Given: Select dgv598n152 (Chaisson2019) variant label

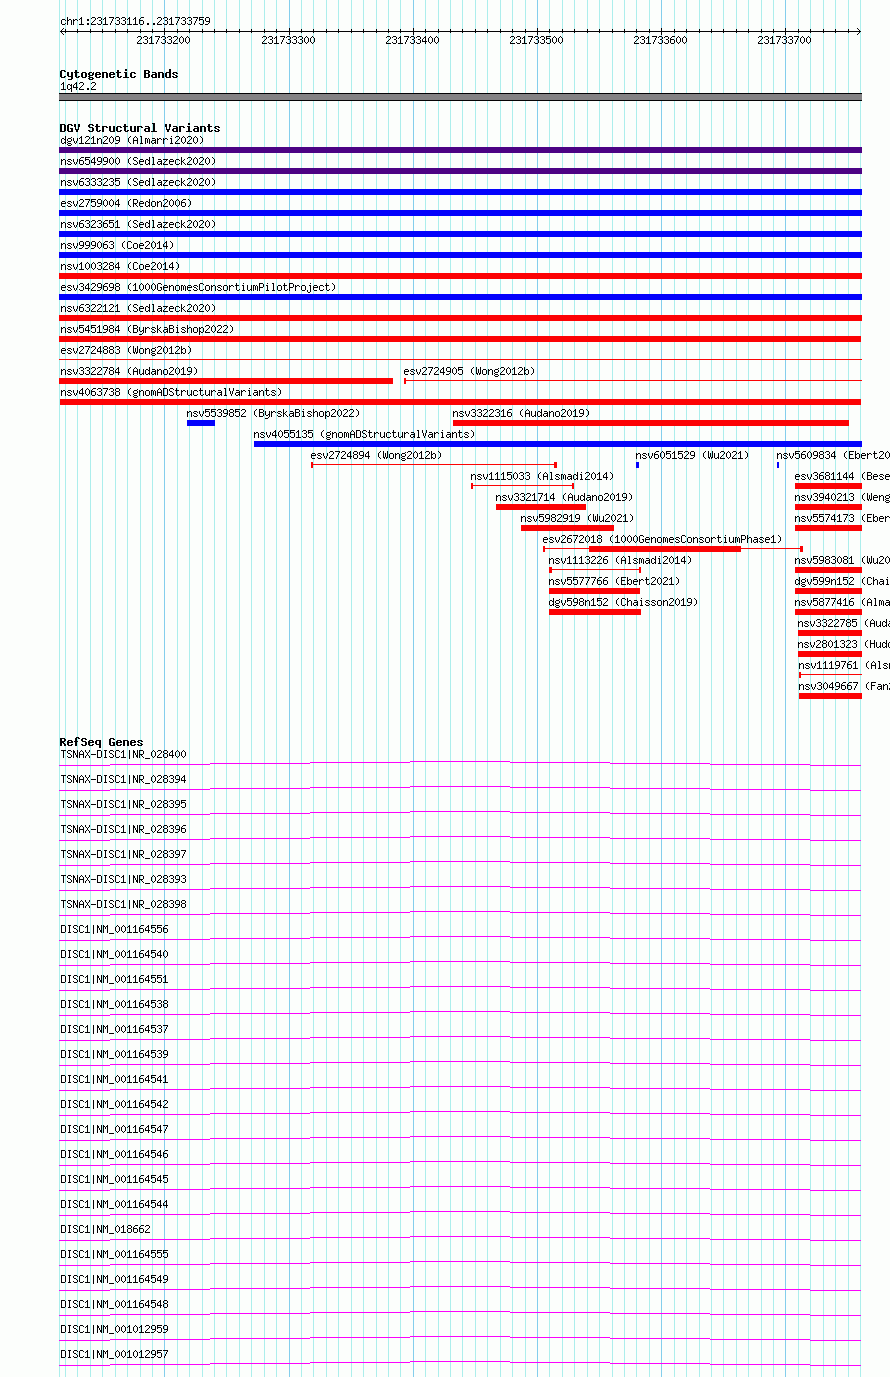Looking at the screenshot, I should click(x=623, y=602).
